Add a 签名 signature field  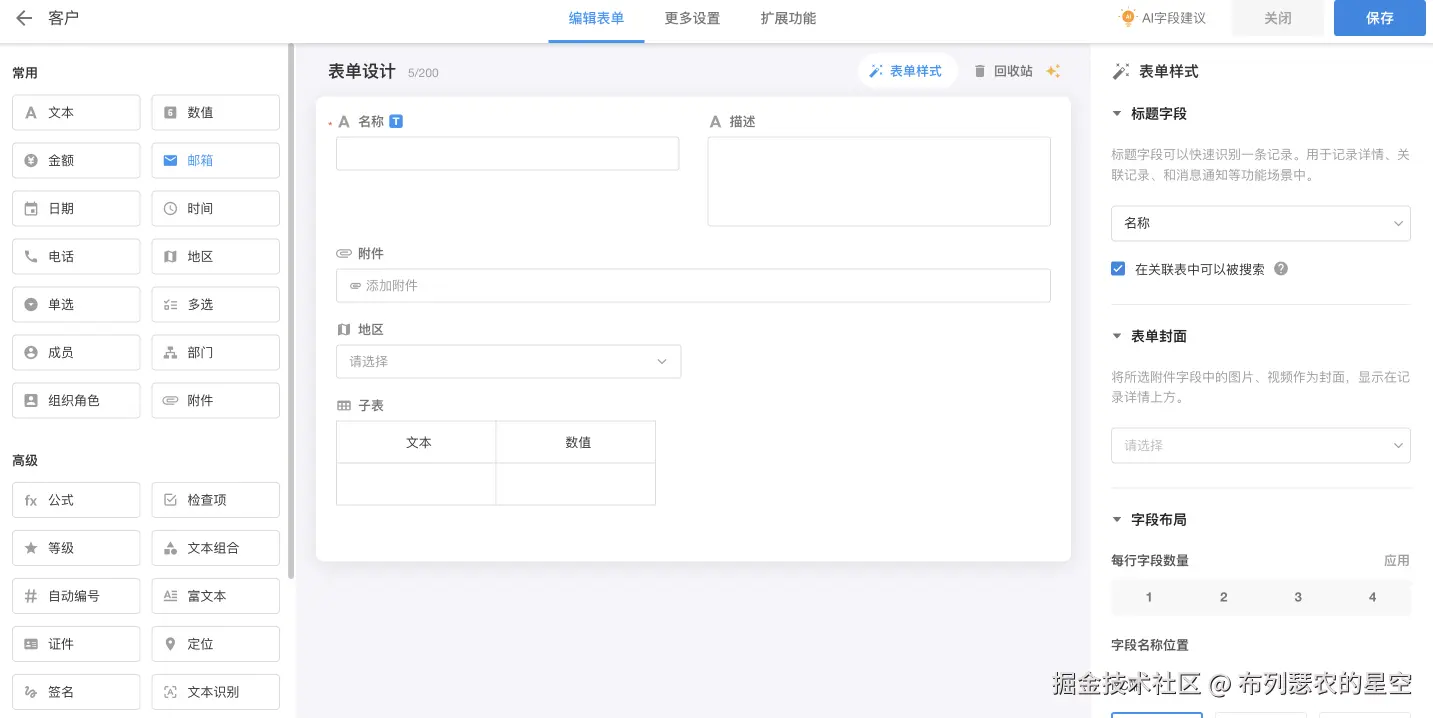tap(76, 692)
